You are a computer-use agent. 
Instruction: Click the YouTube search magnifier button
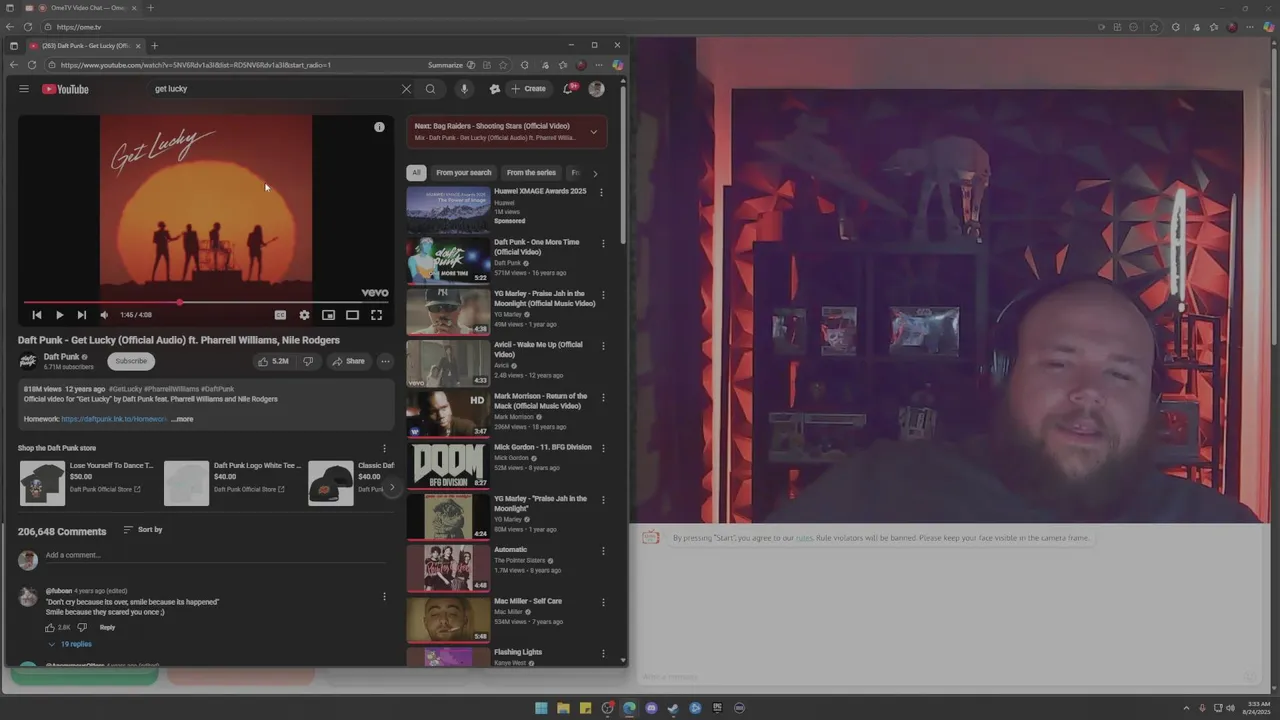pos(431,89)
